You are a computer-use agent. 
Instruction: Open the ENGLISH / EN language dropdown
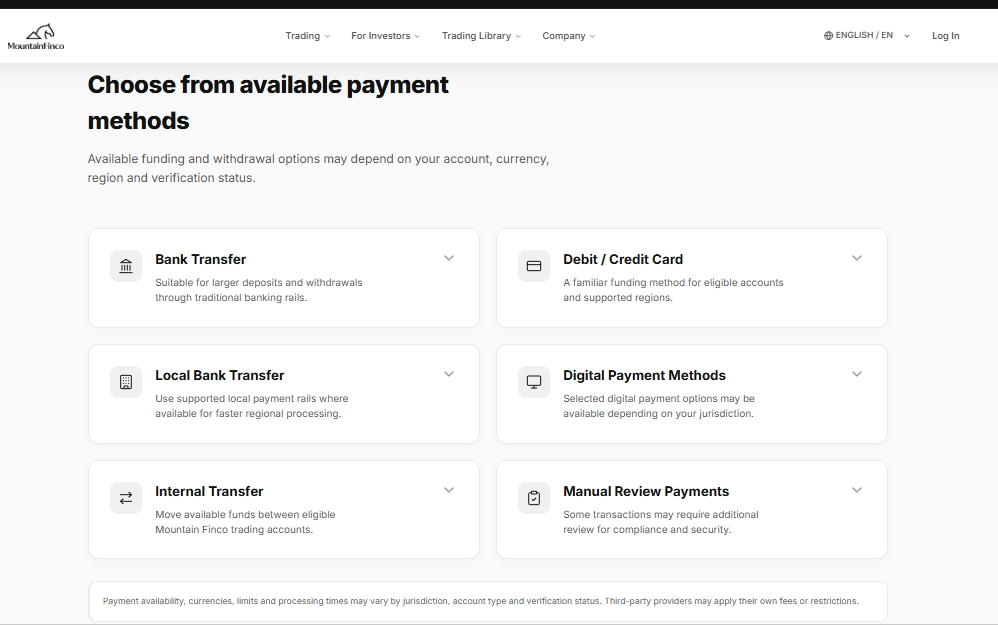coord(867,36)
